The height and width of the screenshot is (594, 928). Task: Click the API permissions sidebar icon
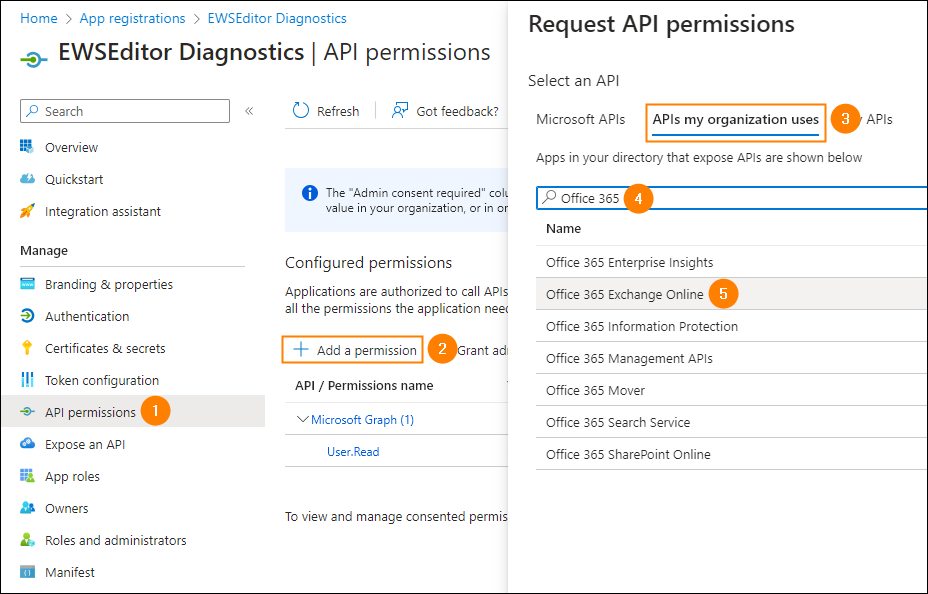[x=27, y=412]
